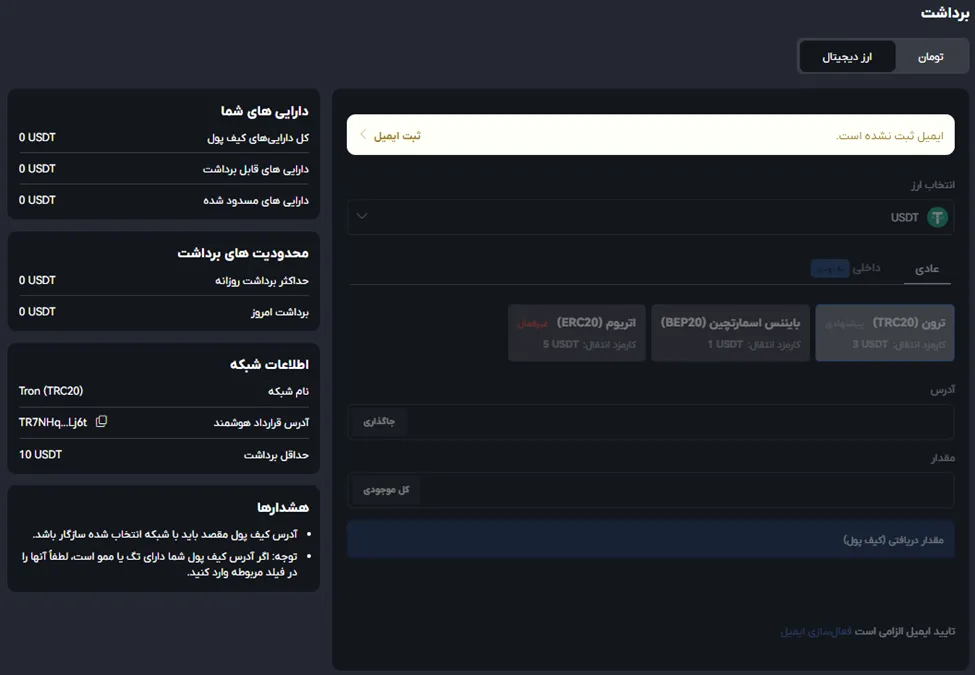Click the ثبت ایمیل register email link
975x675 pixels.
(x=397, y=135)
